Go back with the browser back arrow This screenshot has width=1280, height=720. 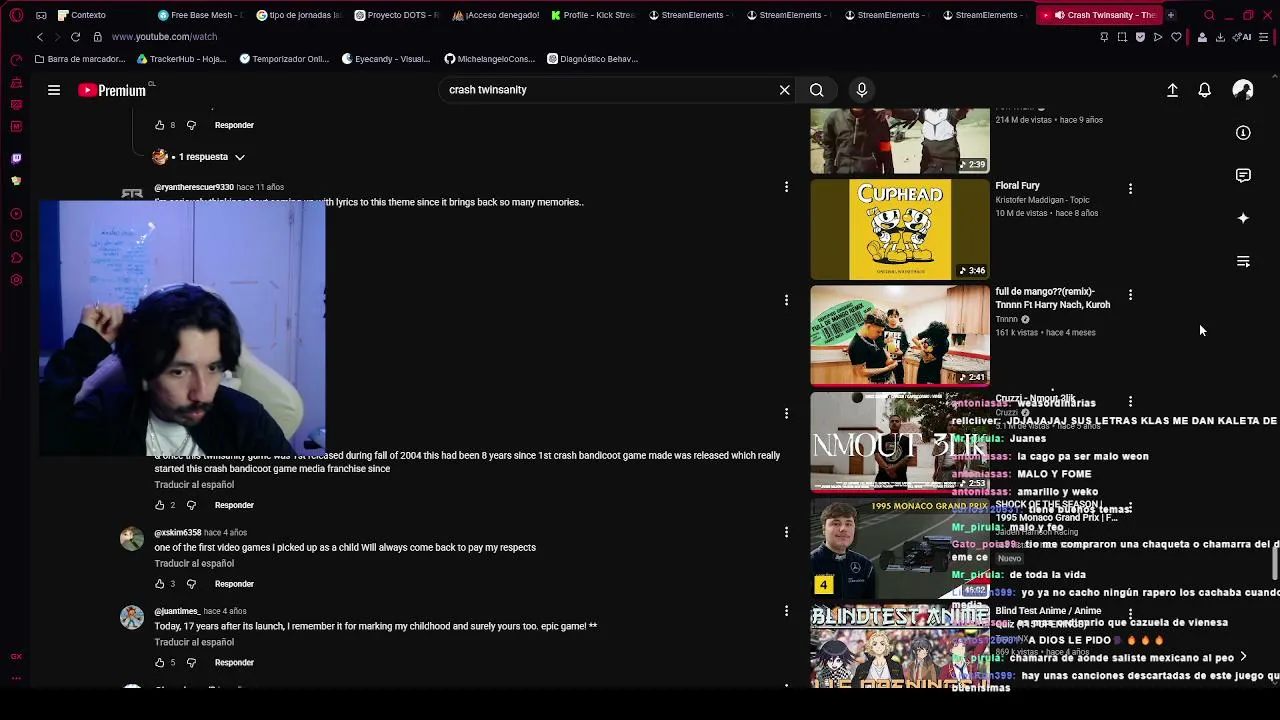tap(40, 37)
